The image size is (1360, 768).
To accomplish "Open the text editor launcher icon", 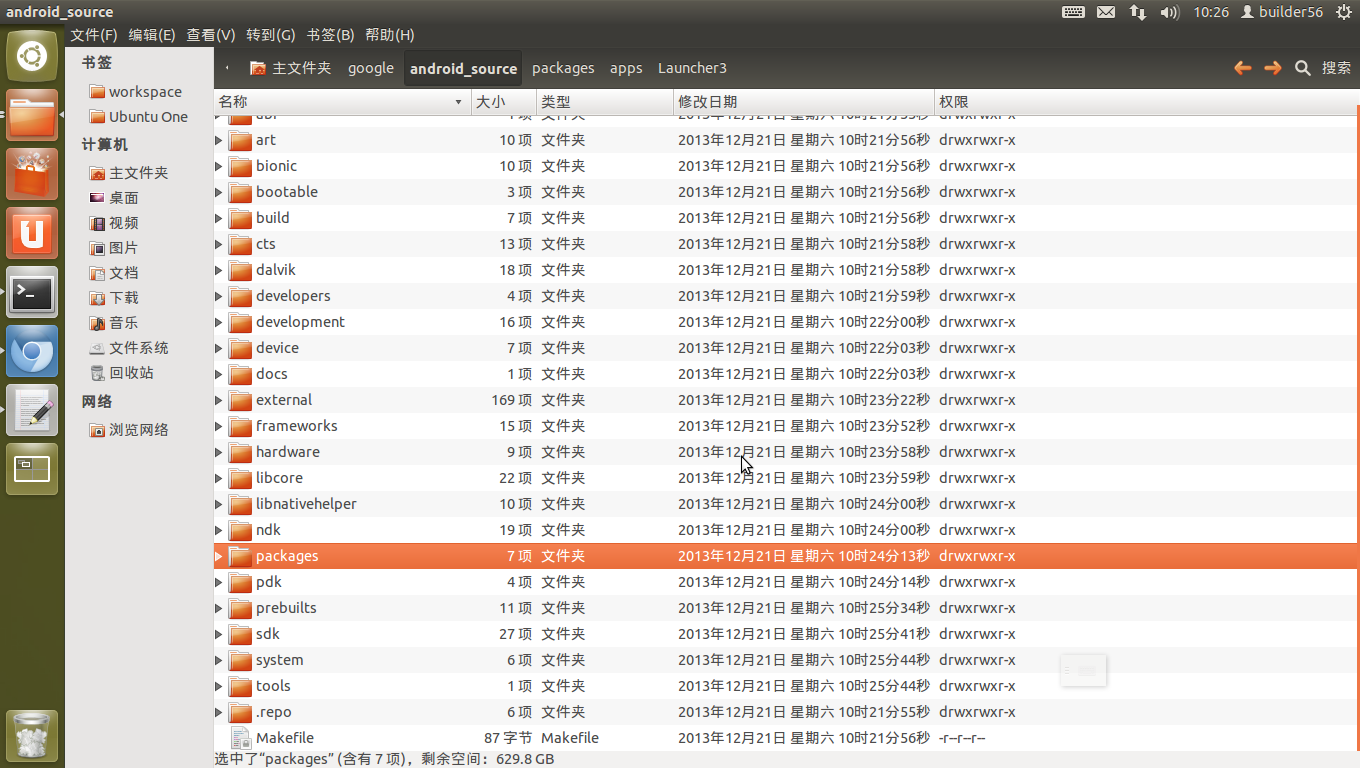I will pyautogui.click(x=32, y=410).
